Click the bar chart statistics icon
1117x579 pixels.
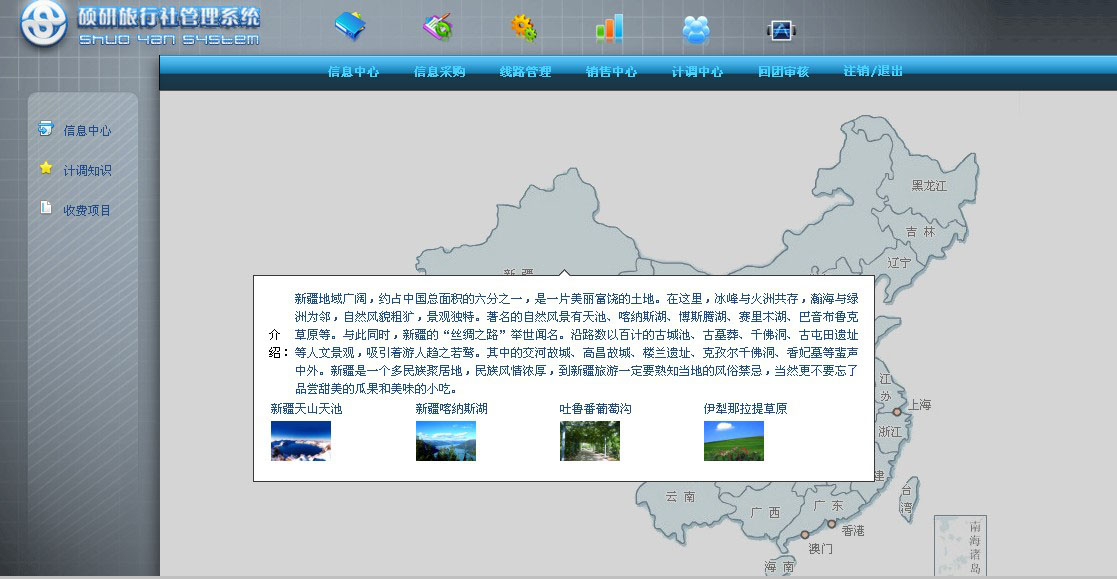pyautogui.click(x=609, y=27)
